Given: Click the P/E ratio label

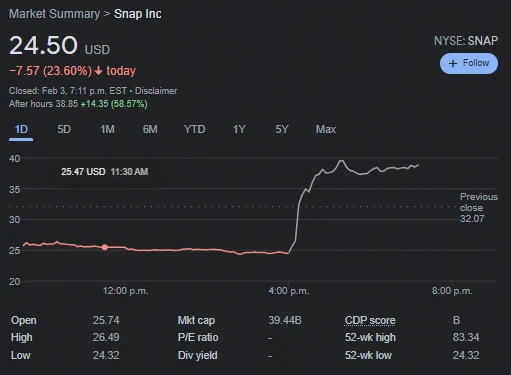Looking at the screenshot, I should pos(198,337).
